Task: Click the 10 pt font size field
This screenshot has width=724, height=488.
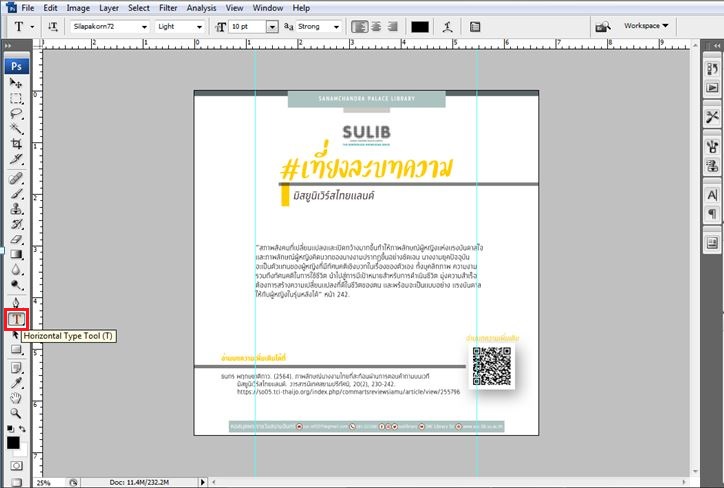Action: [x=248, y=27]
